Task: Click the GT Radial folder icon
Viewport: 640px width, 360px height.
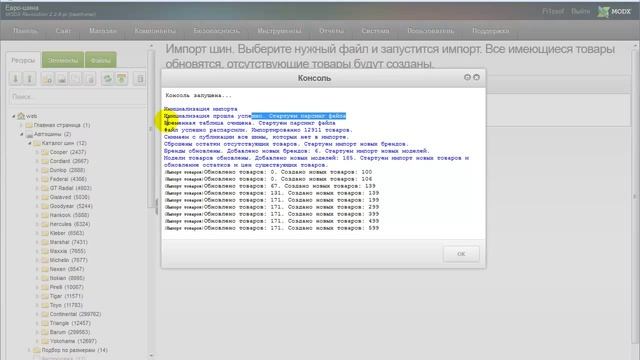Action: (45, 188)
